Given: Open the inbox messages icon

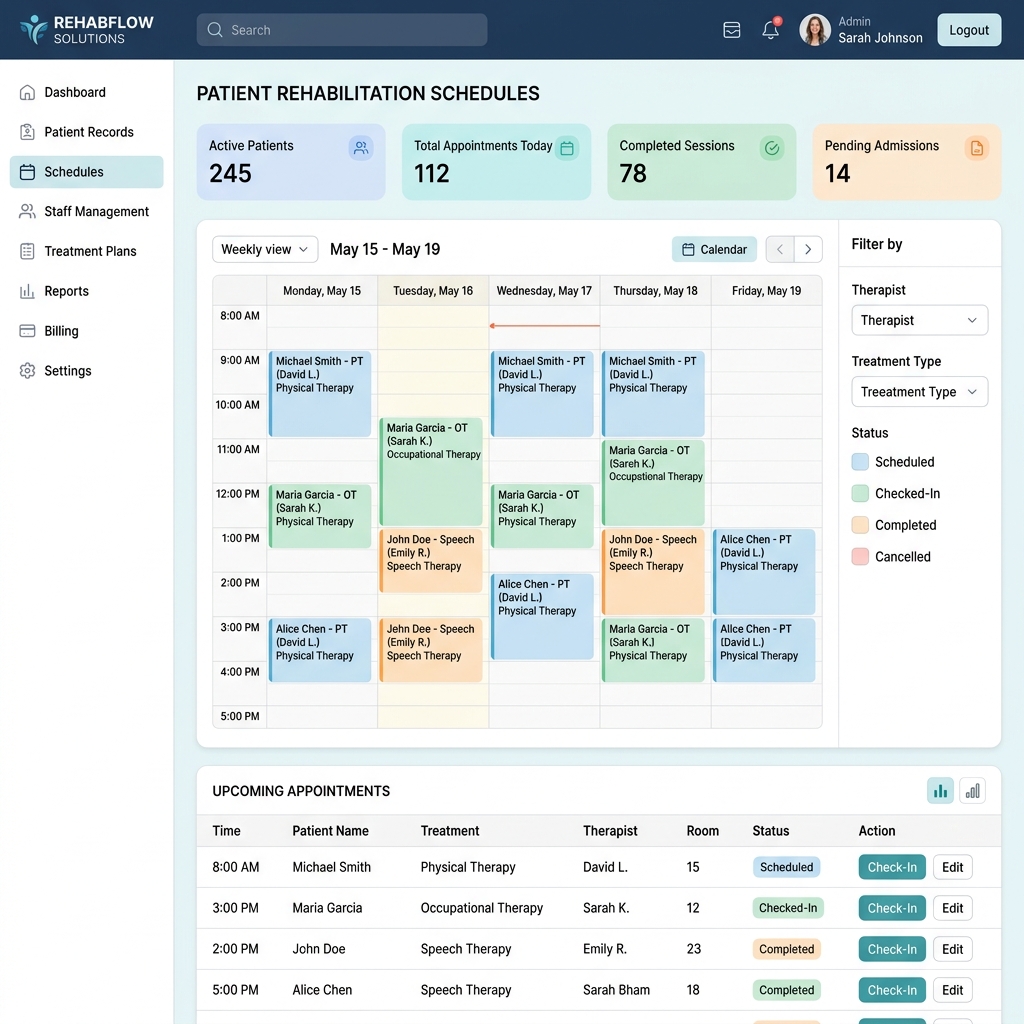Looking at the screenshot, I should coord(731,30).
